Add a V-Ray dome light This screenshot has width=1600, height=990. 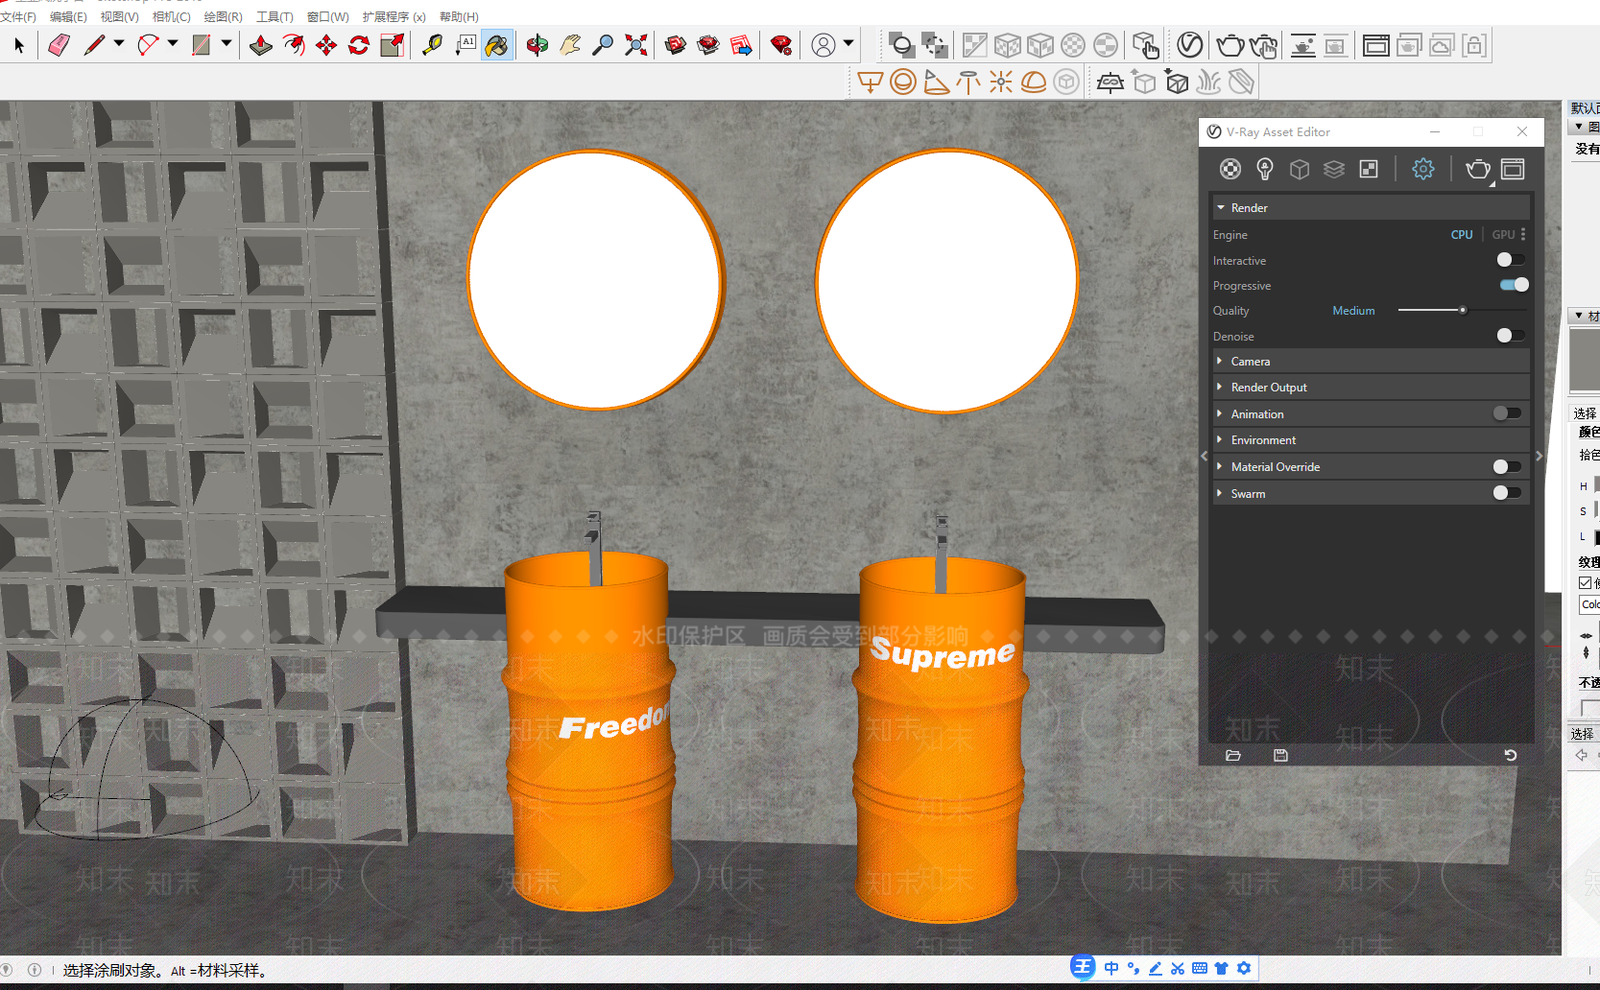(1033, 82)
